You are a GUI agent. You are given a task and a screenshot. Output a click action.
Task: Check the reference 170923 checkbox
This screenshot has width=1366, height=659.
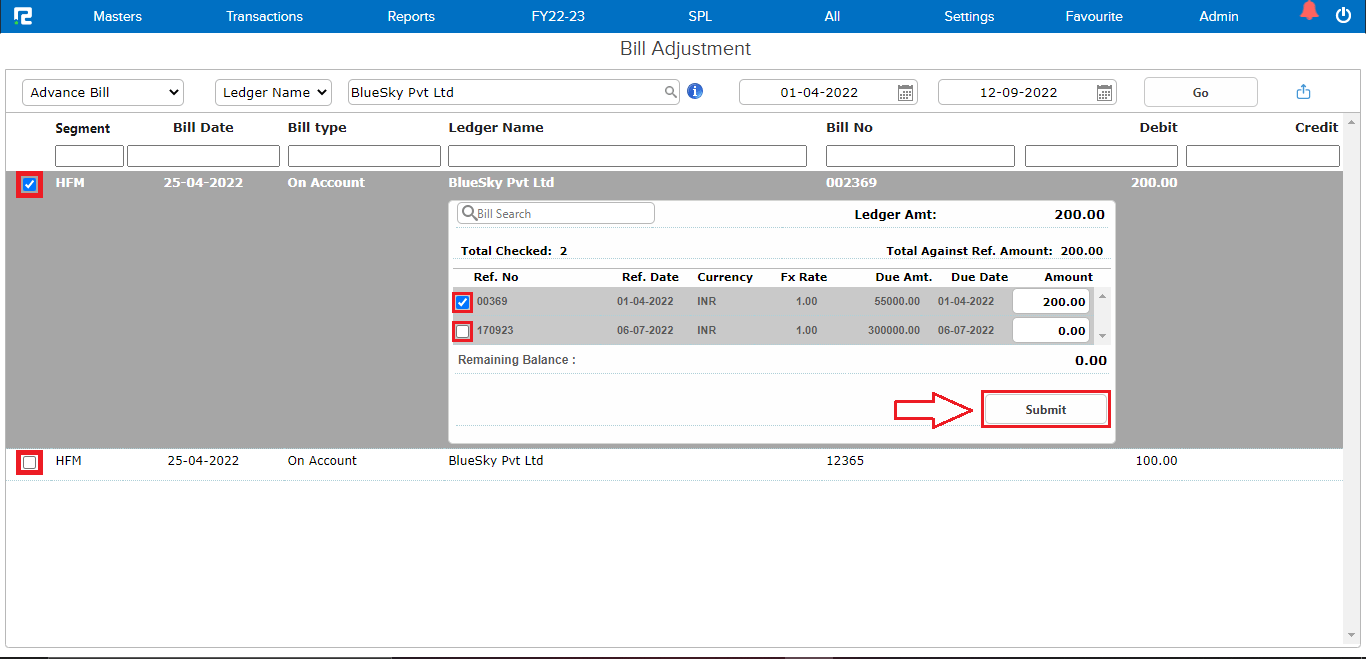click(462, 331)
